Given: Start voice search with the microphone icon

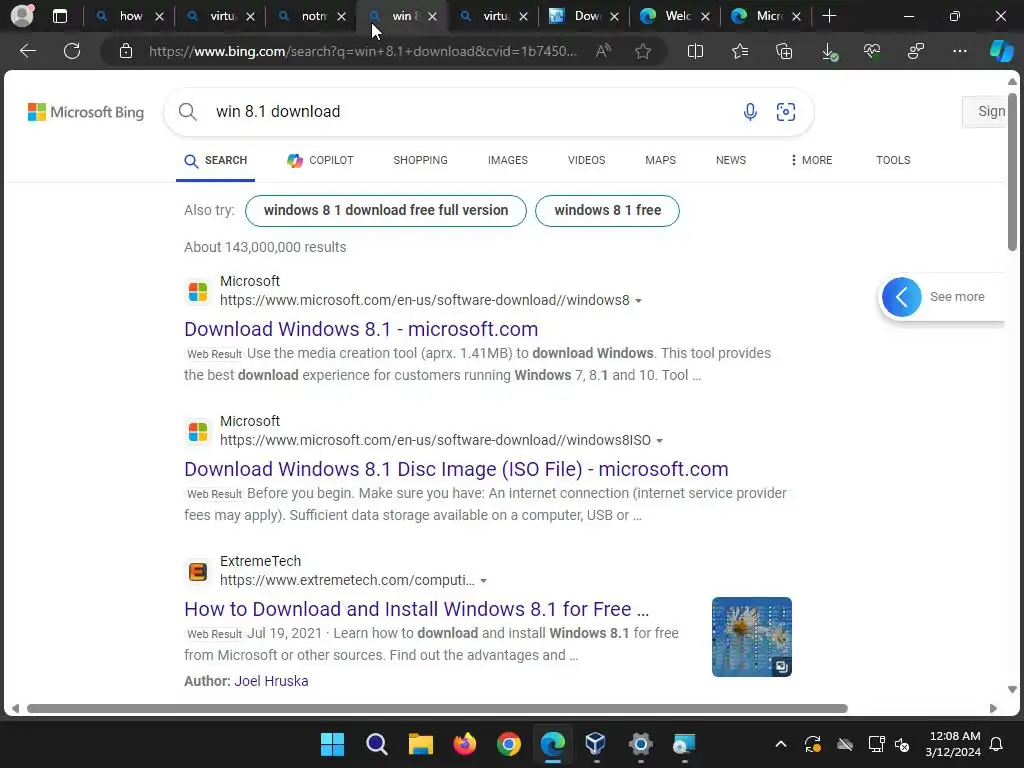Looking at the screenshot, I should (750, 112).
